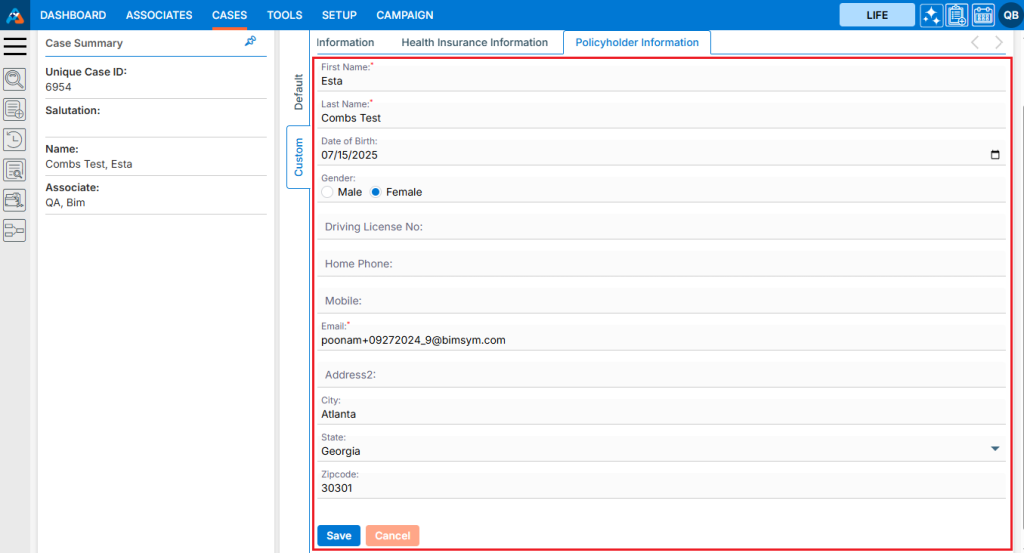This screenshot has height=553, width=1024.
Task: Click the add-document icon in left sidebar
Action: pos(15,110)
